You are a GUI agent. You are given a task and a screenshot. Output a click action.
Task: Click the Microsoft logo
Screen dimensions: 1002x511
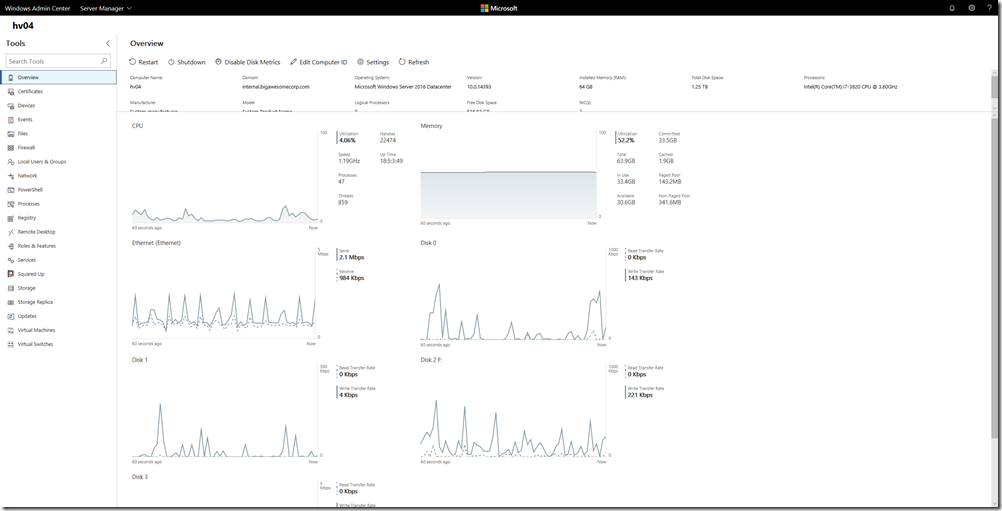click(x=499, y=8)
